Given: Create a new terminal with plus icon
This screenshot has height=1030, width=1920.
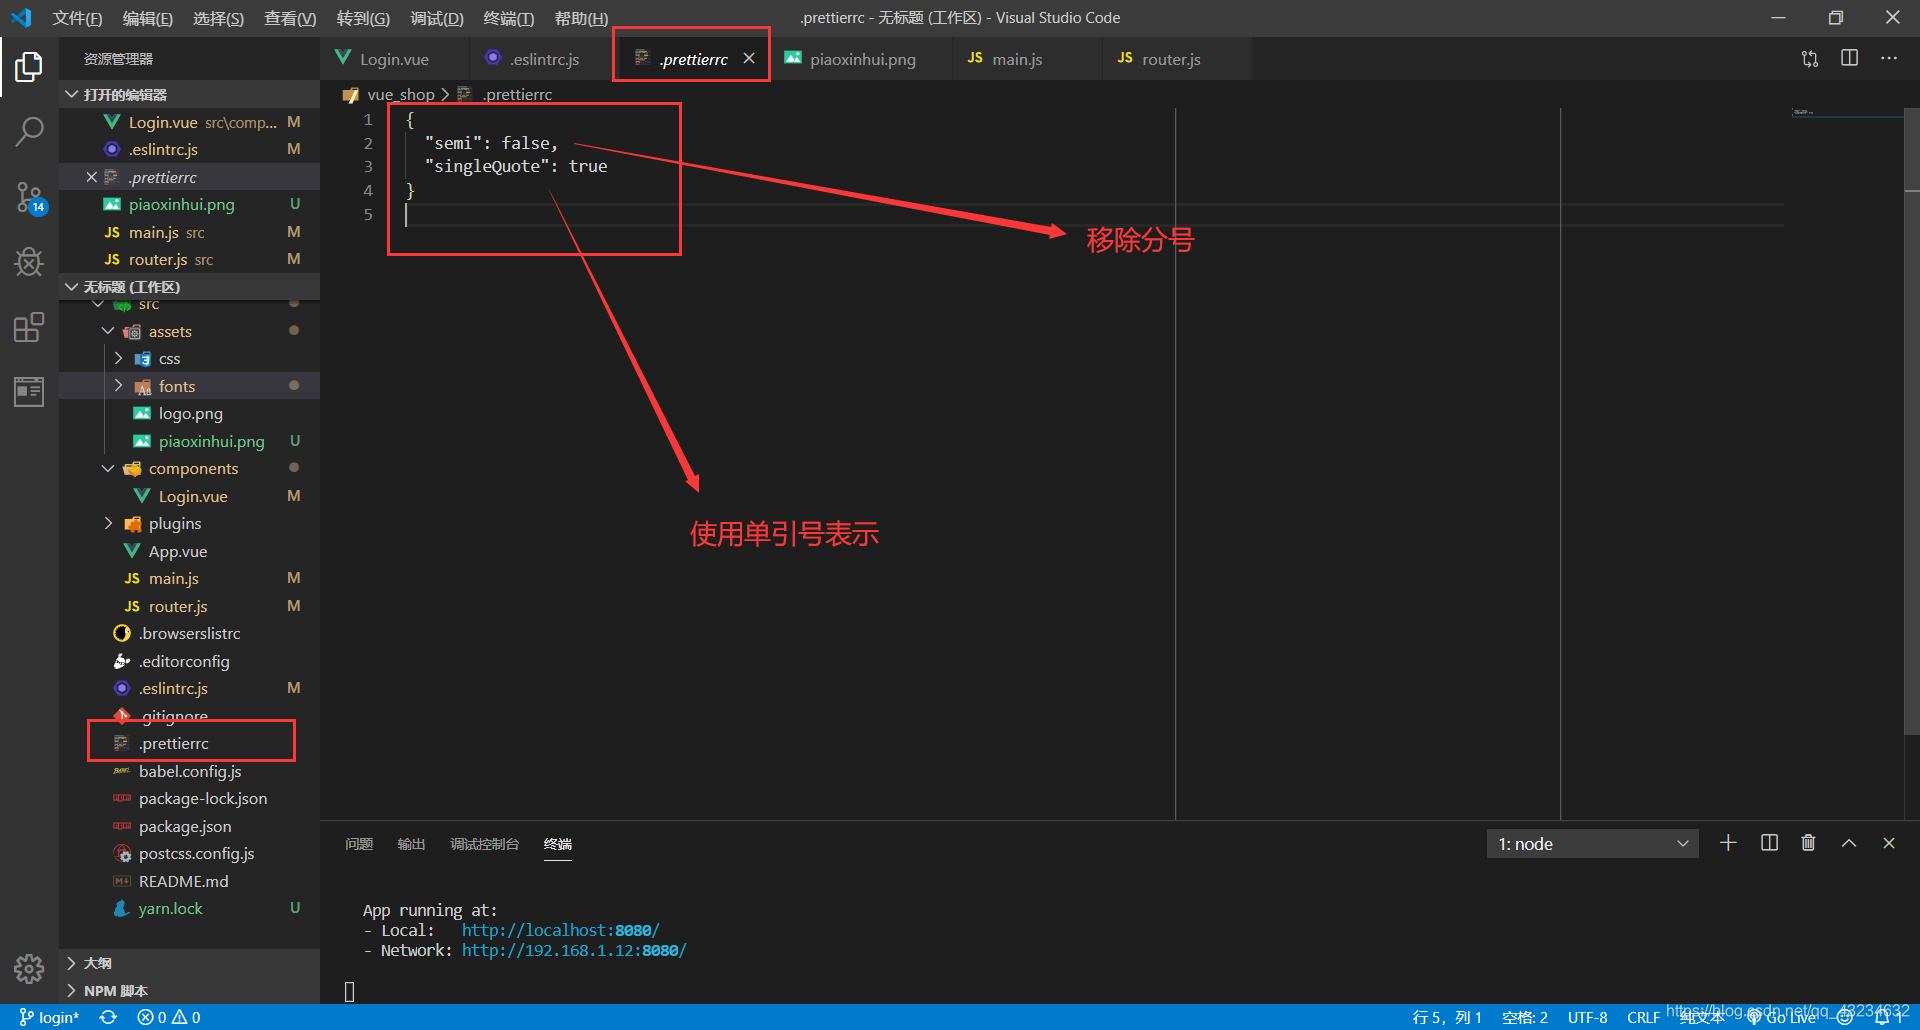Looking at the screenshot, I should (x=1728, y=843).
